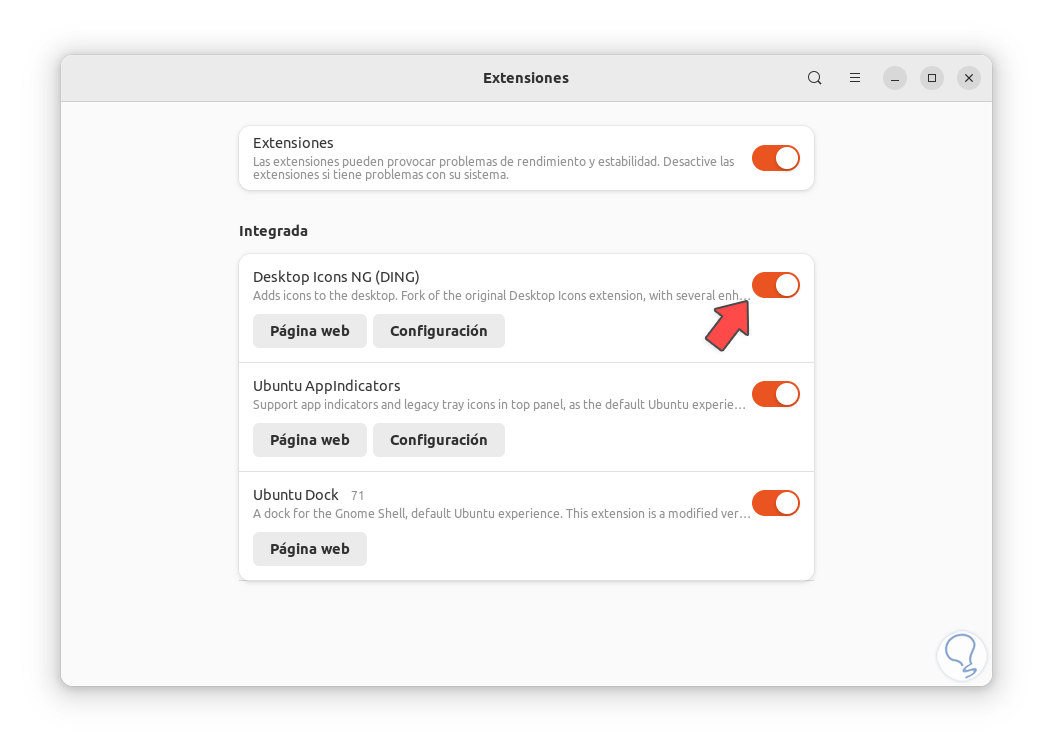Viewport: 1053px width, 753px height.
Task: Click the 71 badge next to Ubuntu Dock
Action: tap(357, 495)
